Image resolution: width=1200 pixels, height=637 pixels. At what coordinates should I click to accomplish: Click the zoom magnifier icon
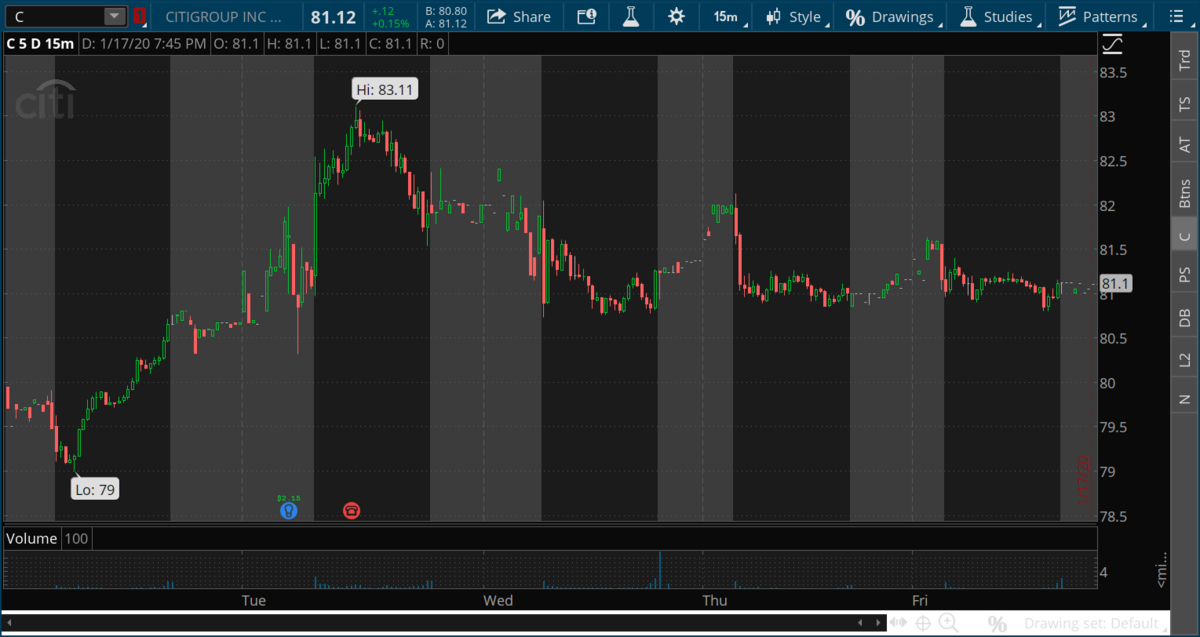click(948, 623)
